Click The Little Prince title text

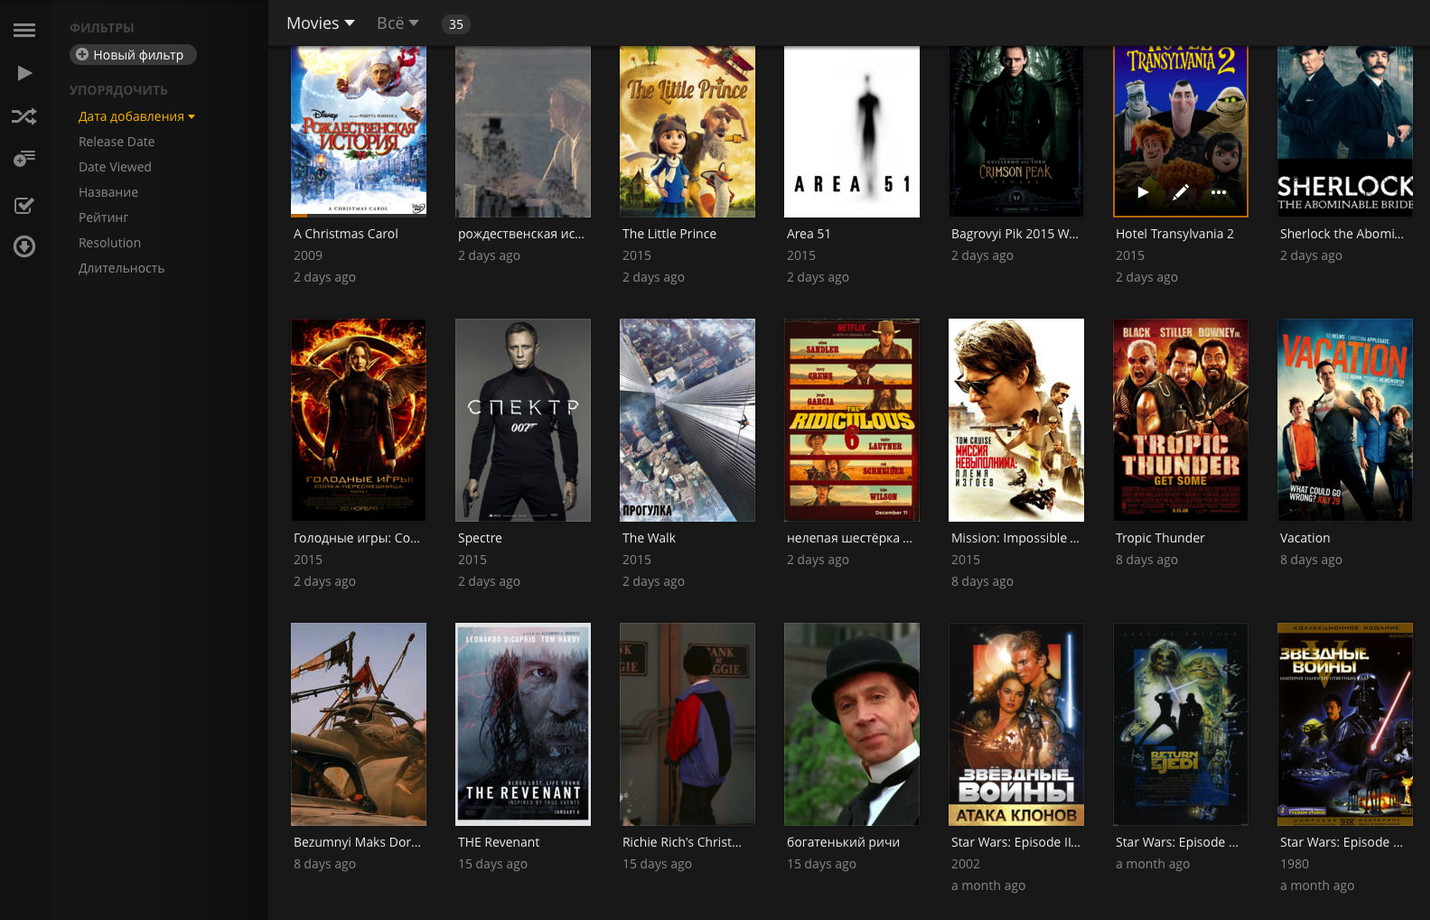[x=669, y=233]
